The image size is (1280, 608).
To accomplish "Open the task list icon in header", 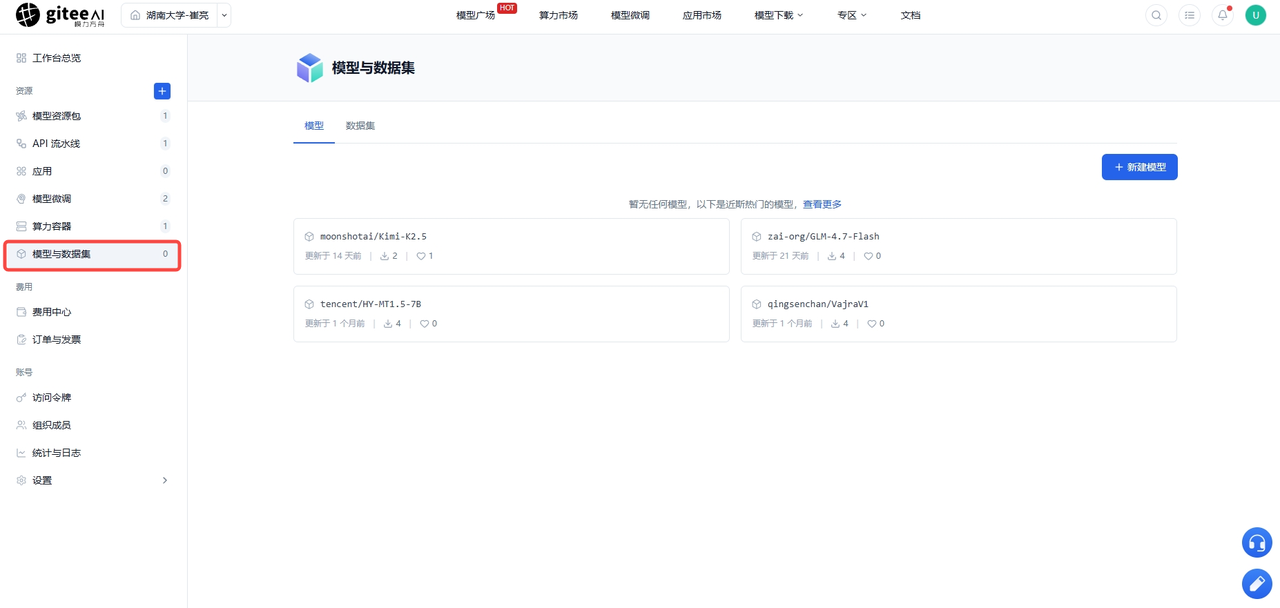I will click(1189, 15).
